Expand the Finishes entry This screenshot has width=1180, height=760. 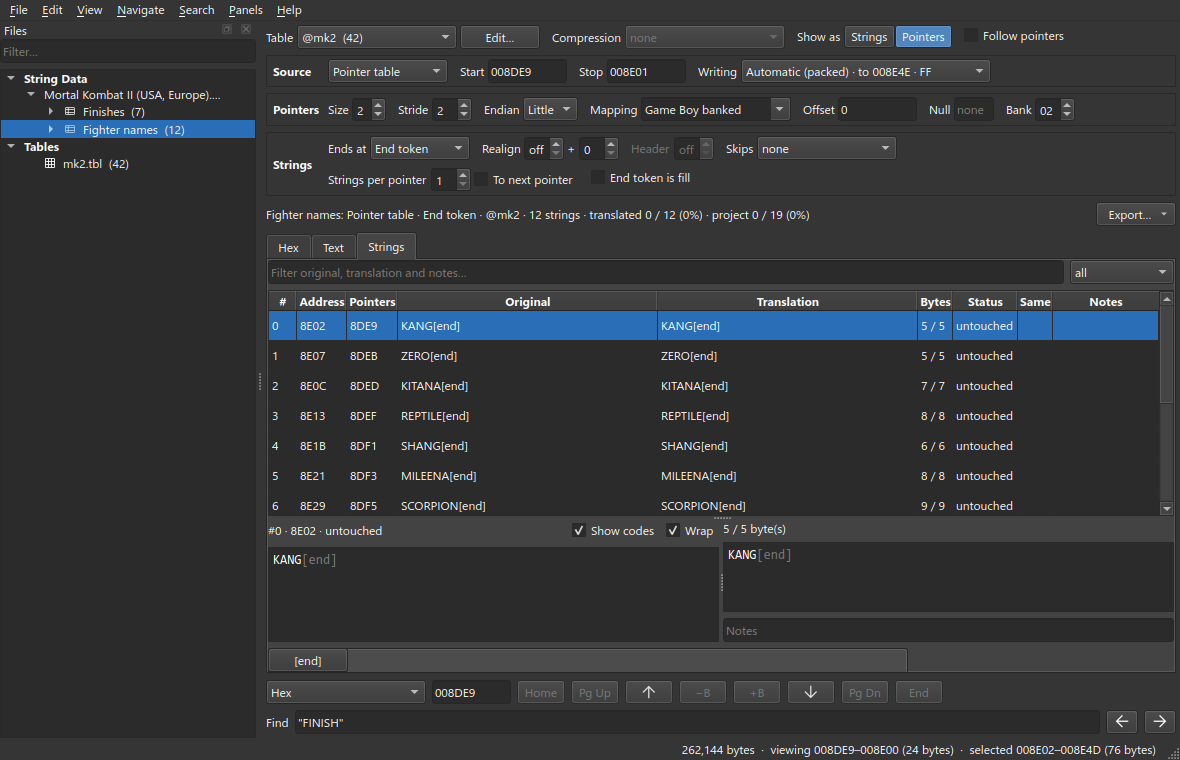(50, 111)
